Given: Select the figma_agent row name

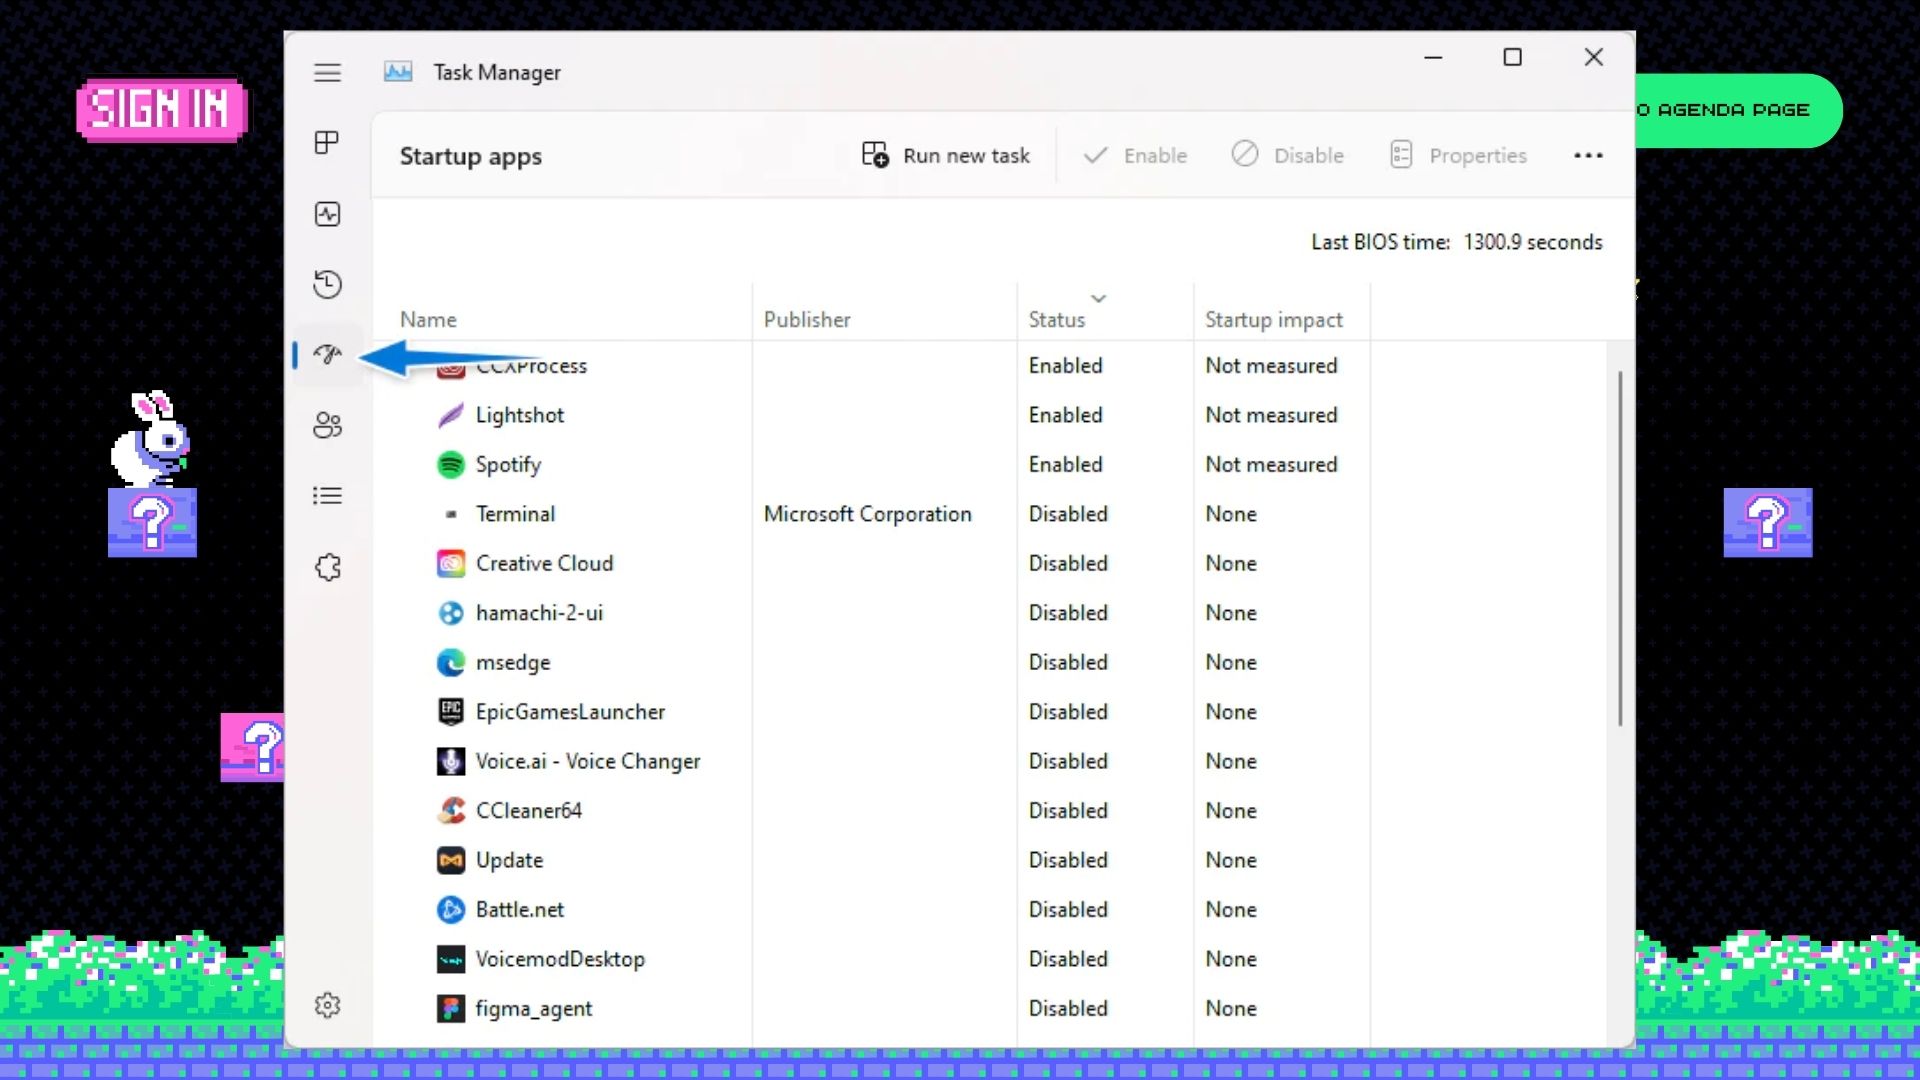Looking at the screenshot, I should pos(534,1009).
